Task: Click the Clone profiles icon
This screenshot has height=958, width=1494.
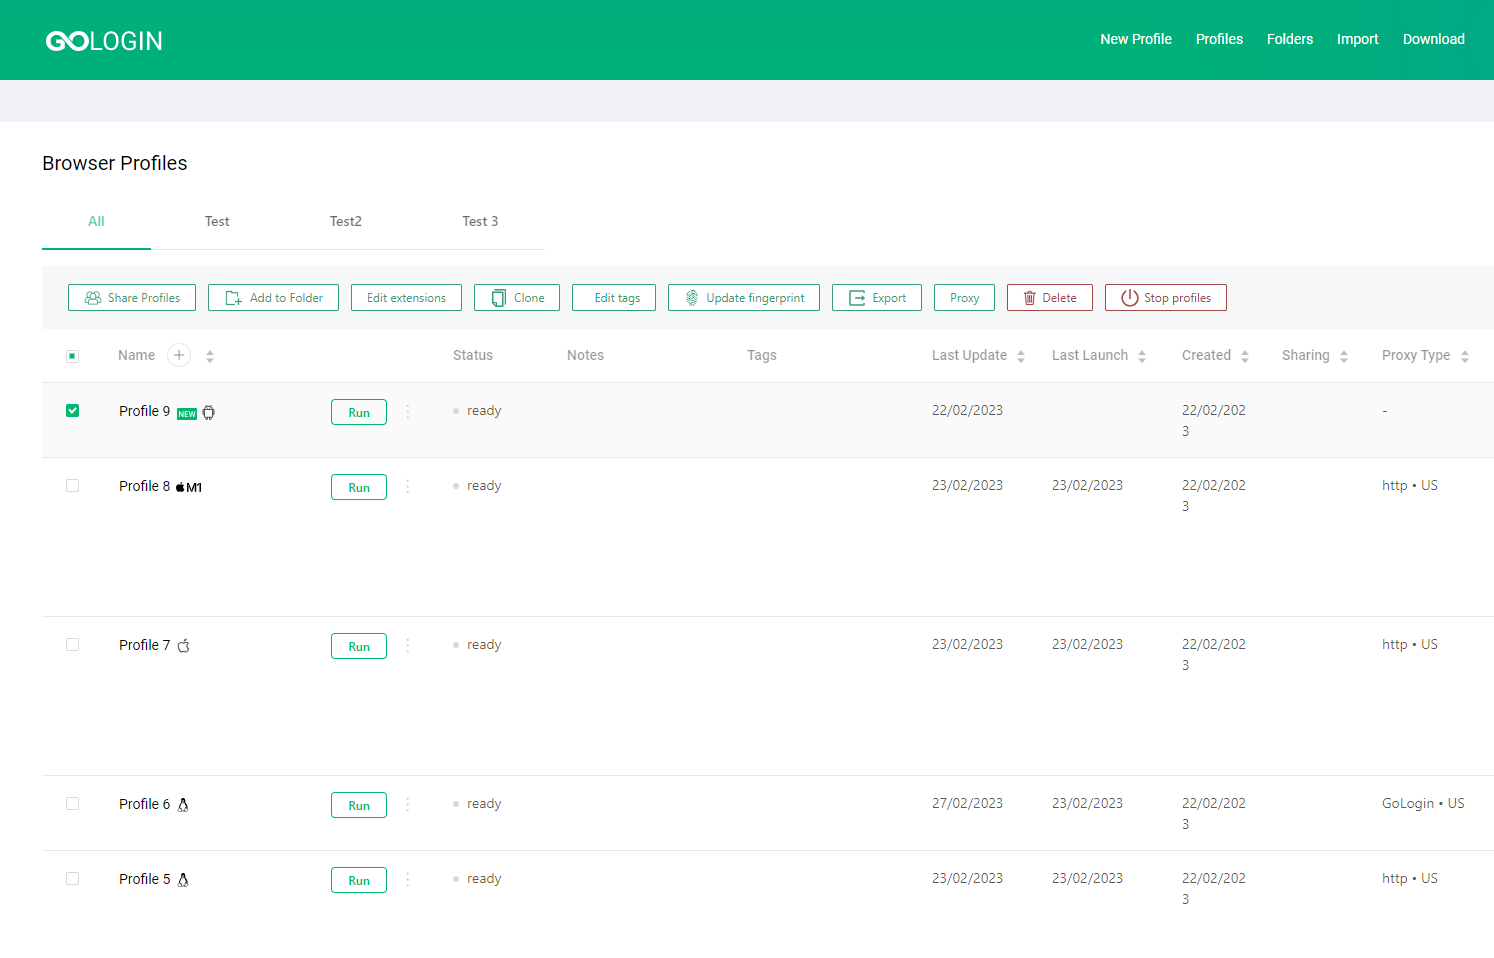Action: (498, 297)
